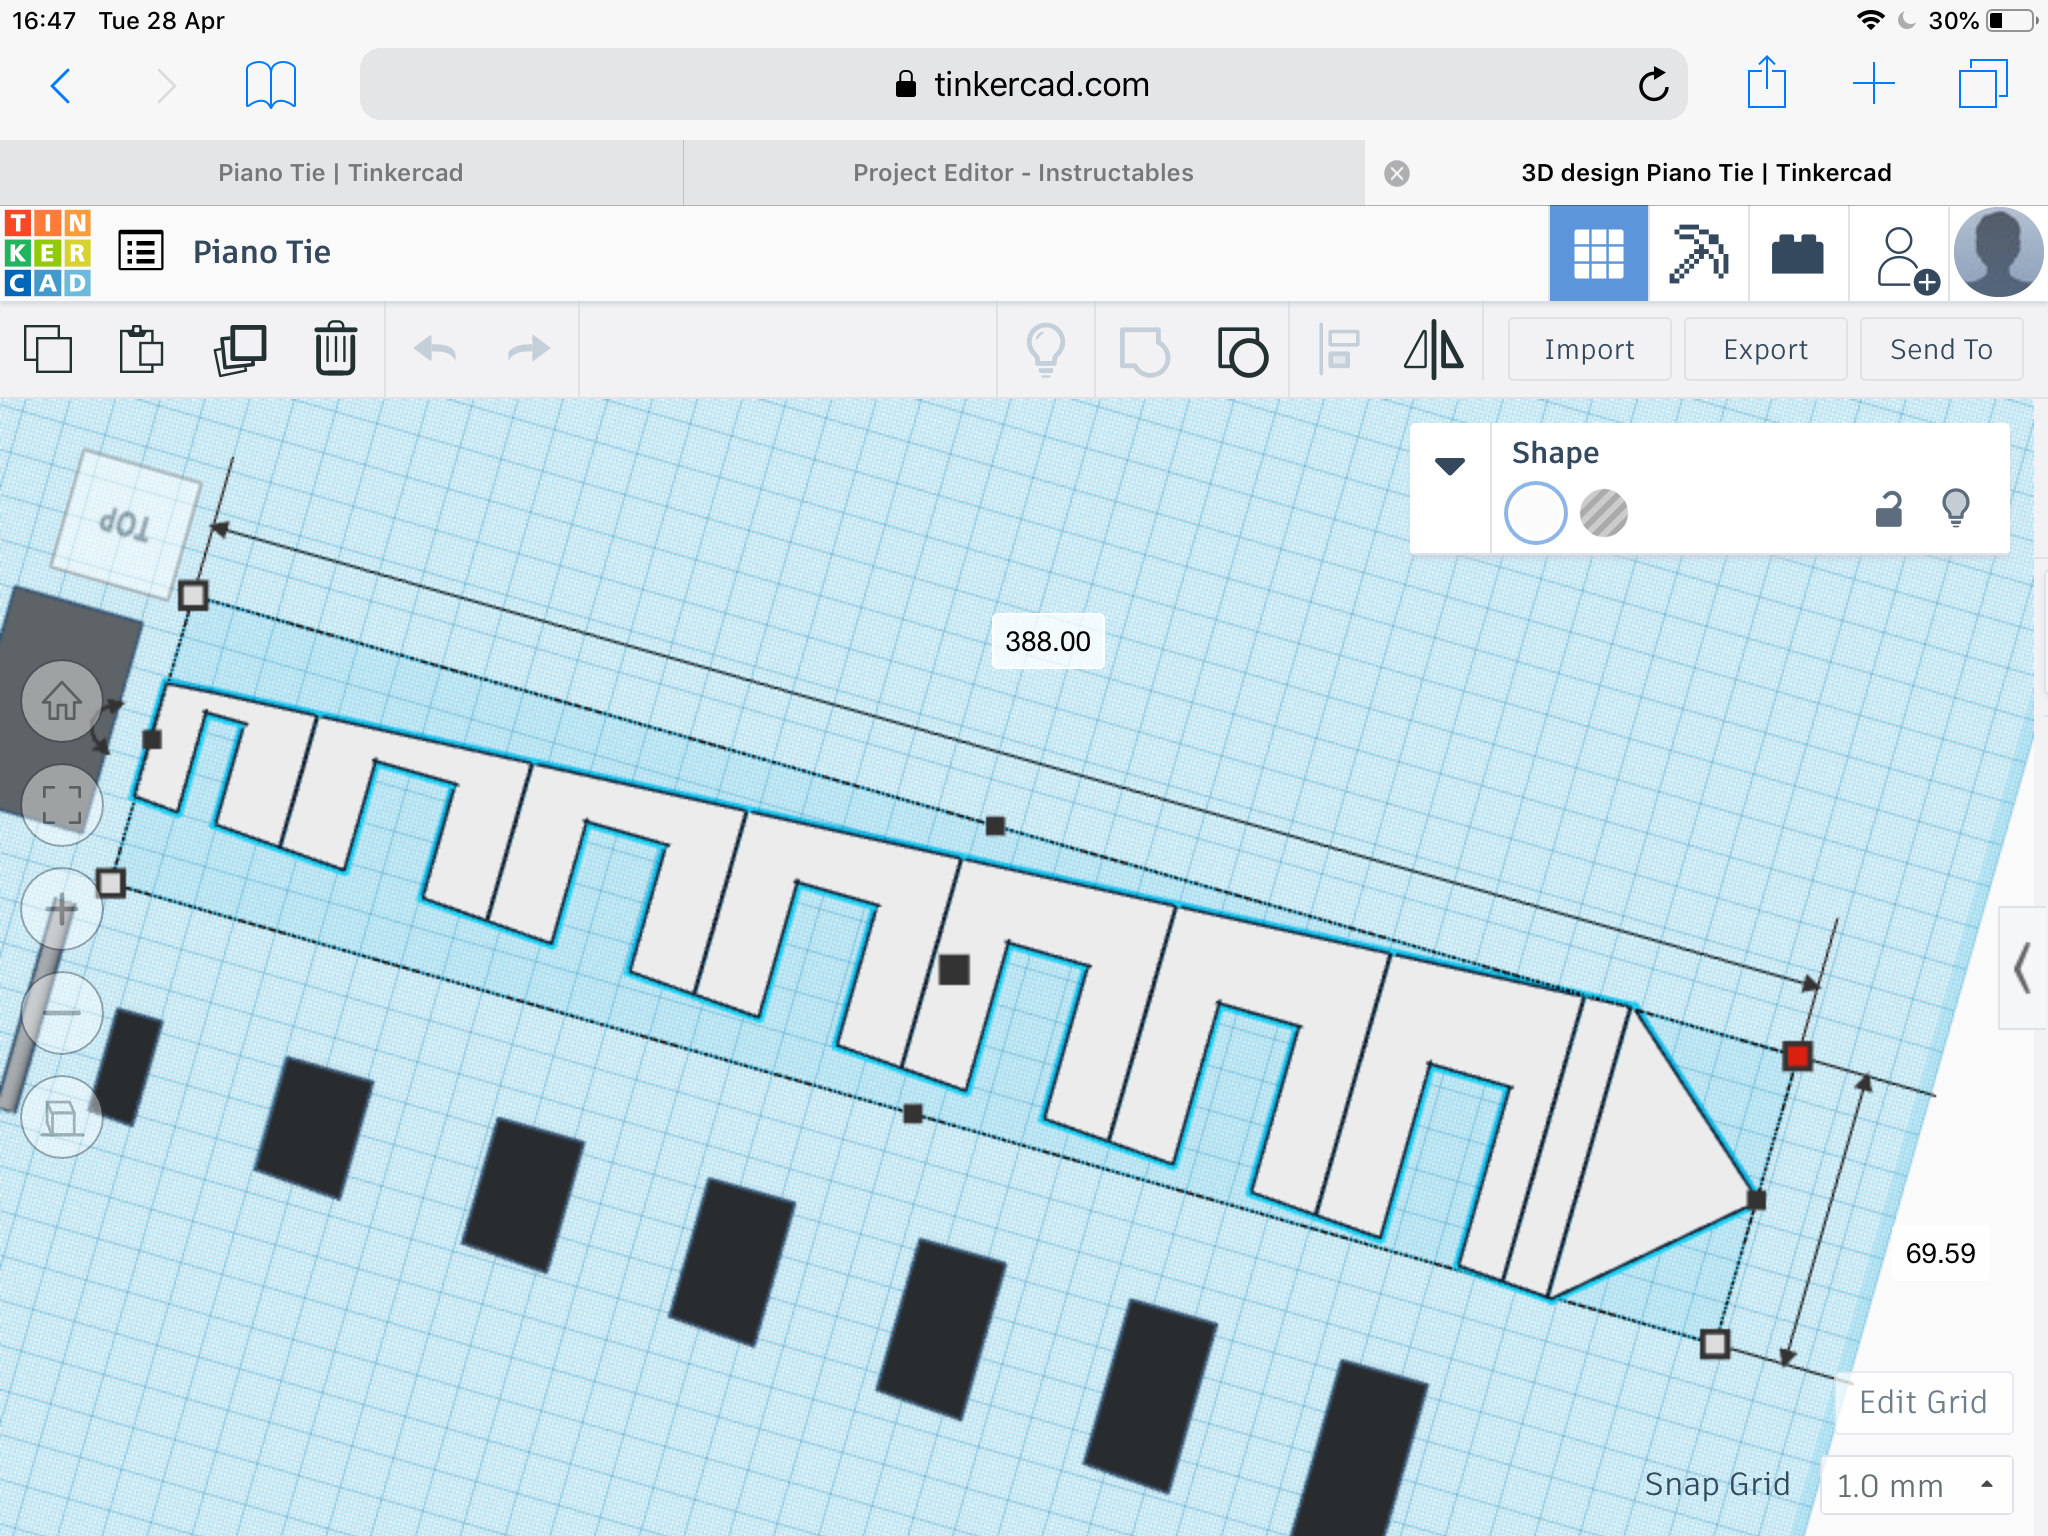Add a new Safari tab
This screenshot has height=1536, width=2048.
(1874, 84)
